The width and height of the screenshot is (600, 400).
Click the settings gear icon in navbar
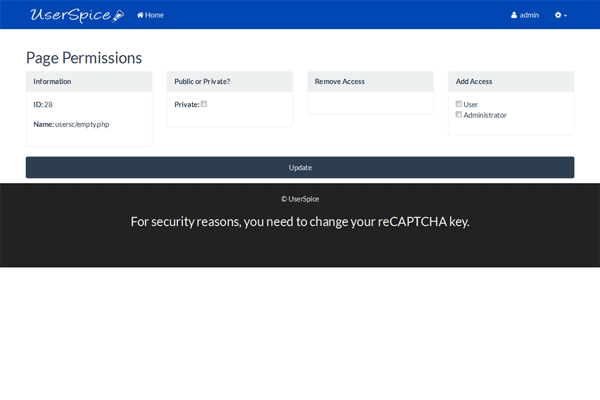(x=558, y=15)
